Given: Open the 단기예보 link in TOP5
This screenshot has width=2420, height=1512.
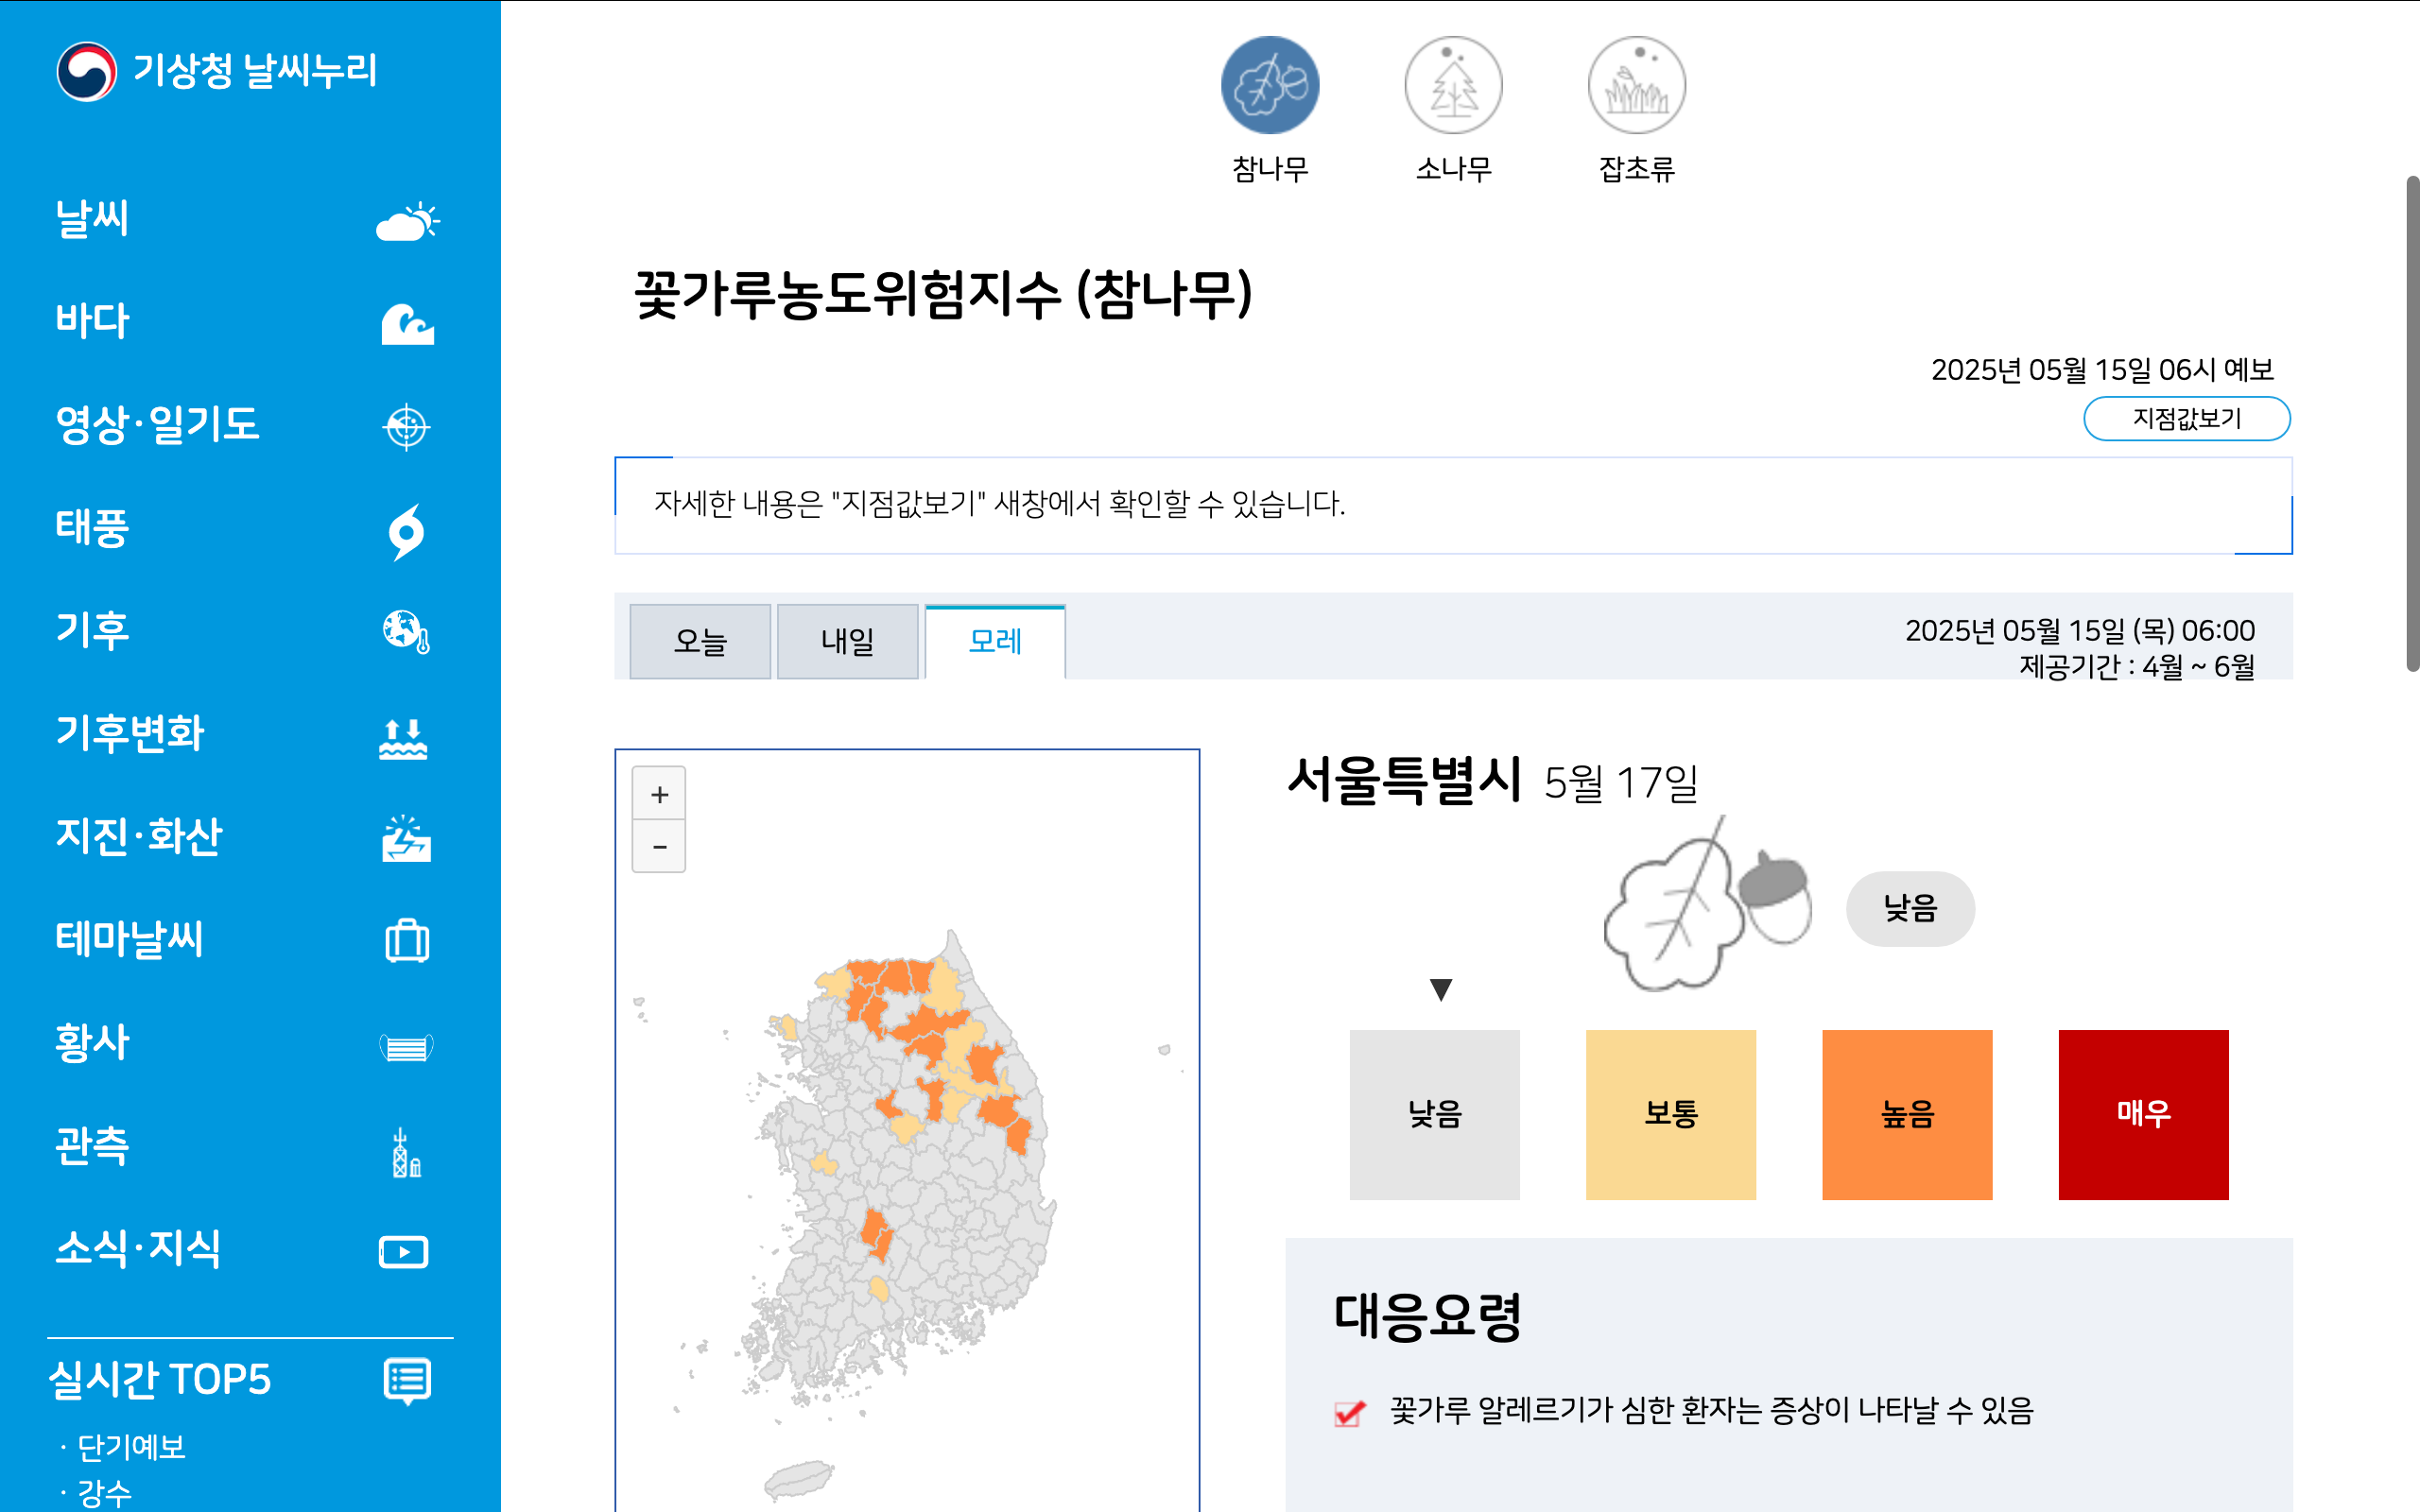Looking at the screenshot, I should coord(131,1446).
